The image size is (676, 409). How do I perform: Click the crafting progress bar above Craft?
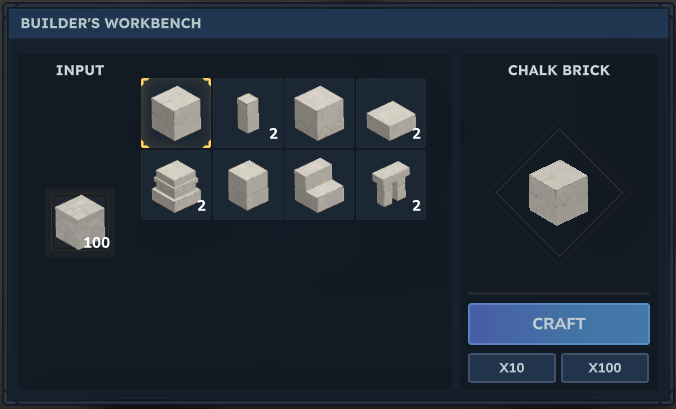[558, 294]
